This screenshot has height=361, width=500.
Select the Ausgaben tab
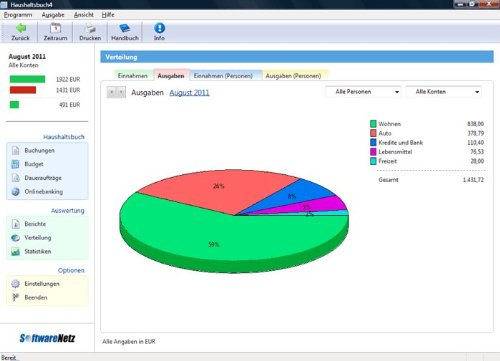[x=171, y=76]
